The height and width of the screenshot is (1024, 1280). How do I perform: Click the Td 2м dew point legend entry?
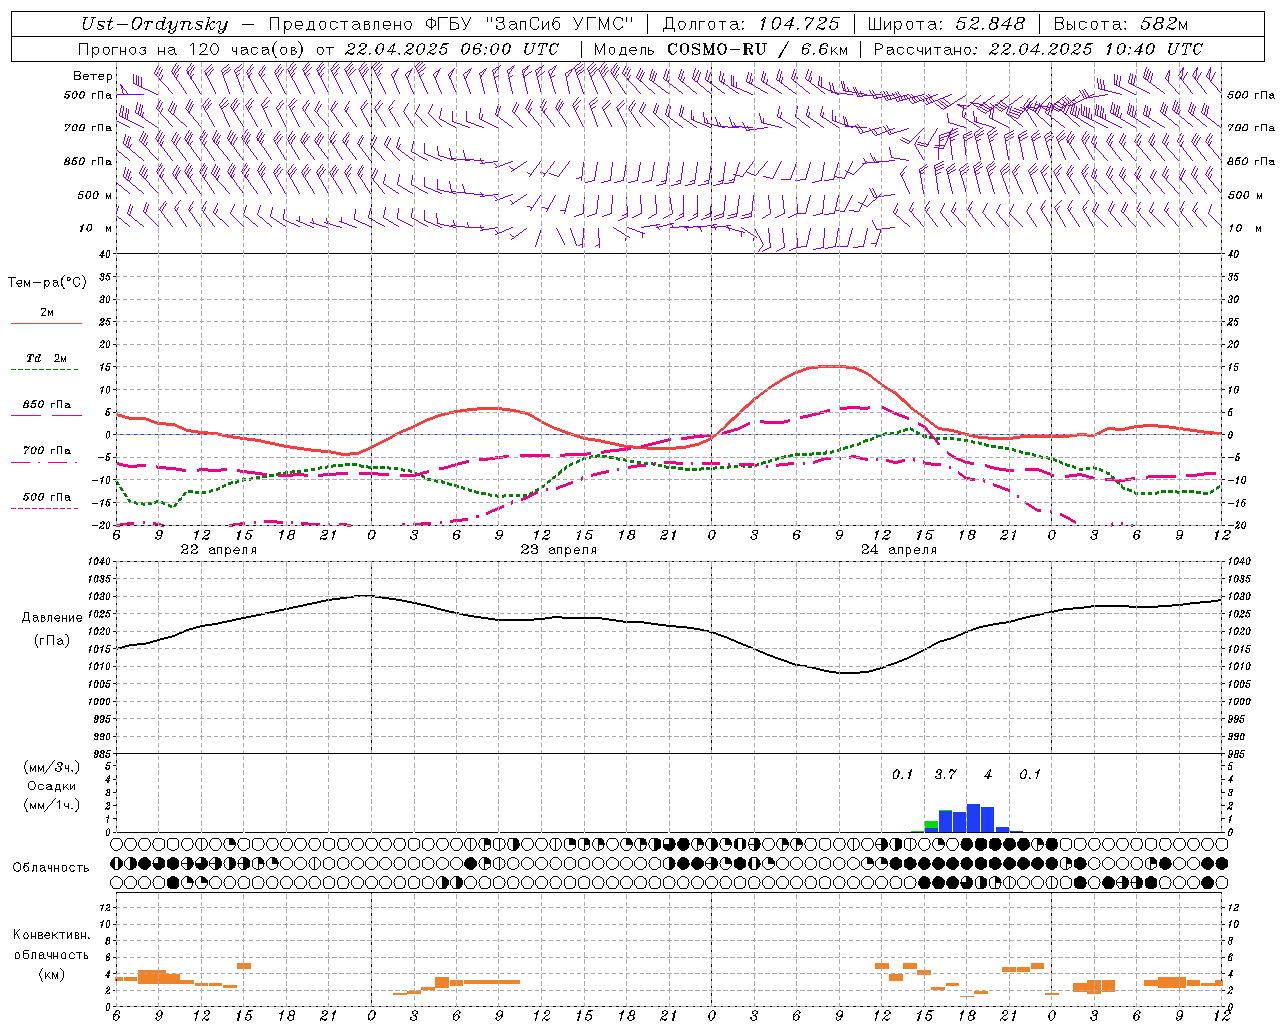(x=47, y=358)
